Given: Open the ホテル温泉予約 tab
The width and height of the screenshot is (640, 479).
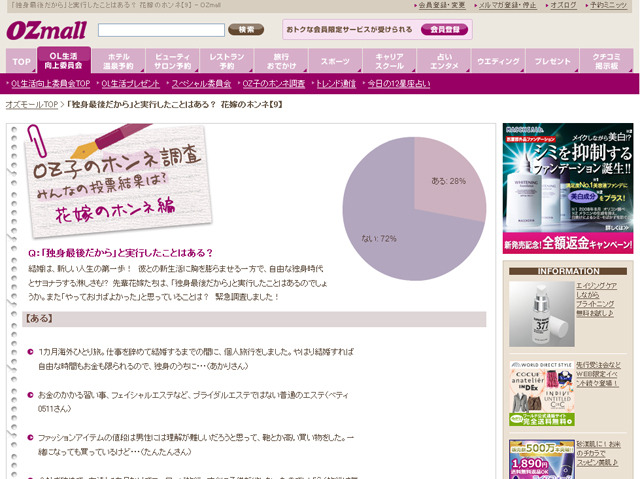Looking at the screenshot, I should tap(117, 61).
